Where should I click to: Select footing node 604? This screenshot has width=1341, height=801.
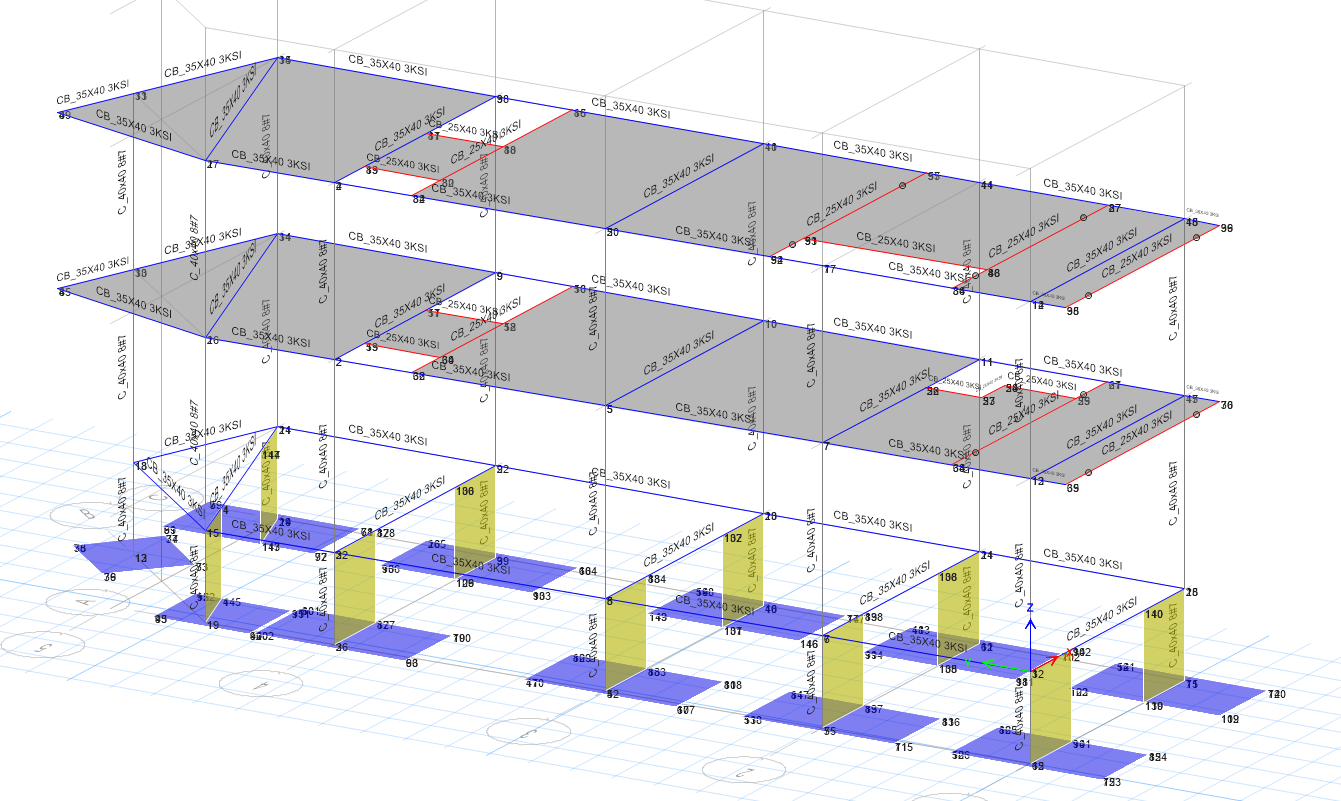coord(588,571)
